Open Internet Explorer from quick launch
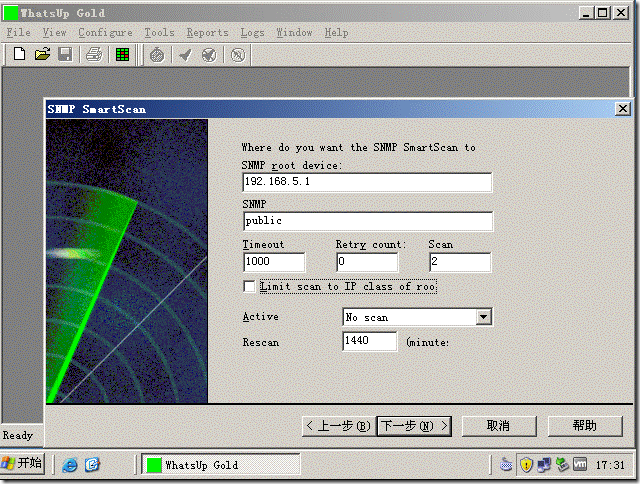 pyautogui.click(x=70, y=465)
